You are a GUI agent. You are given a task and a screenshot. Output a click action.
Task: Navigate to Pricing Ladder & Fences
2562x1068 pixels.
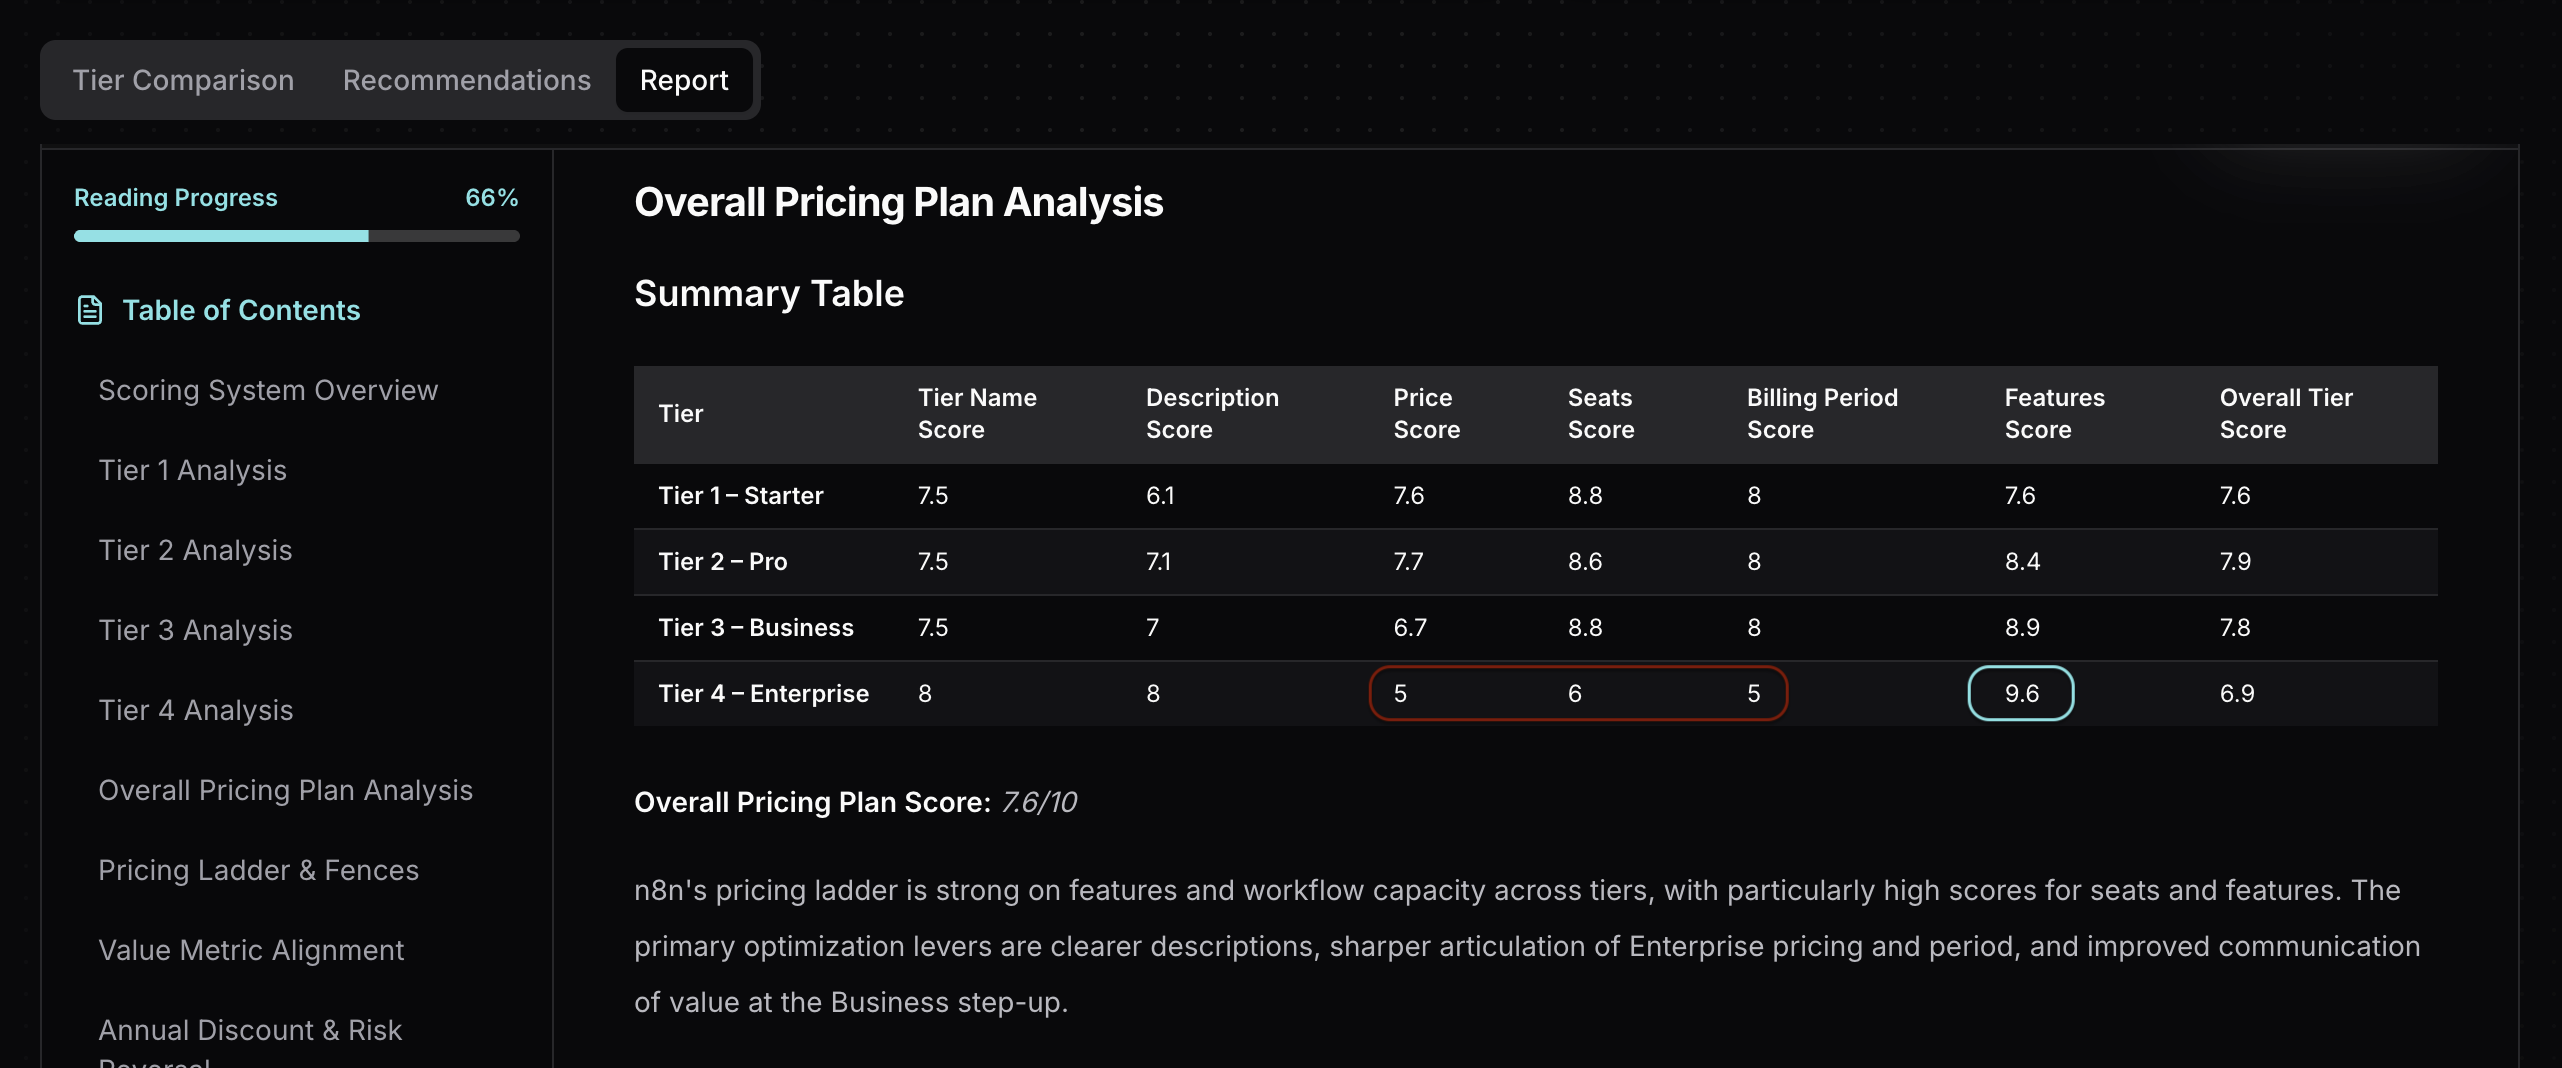(x=259, y=870)
